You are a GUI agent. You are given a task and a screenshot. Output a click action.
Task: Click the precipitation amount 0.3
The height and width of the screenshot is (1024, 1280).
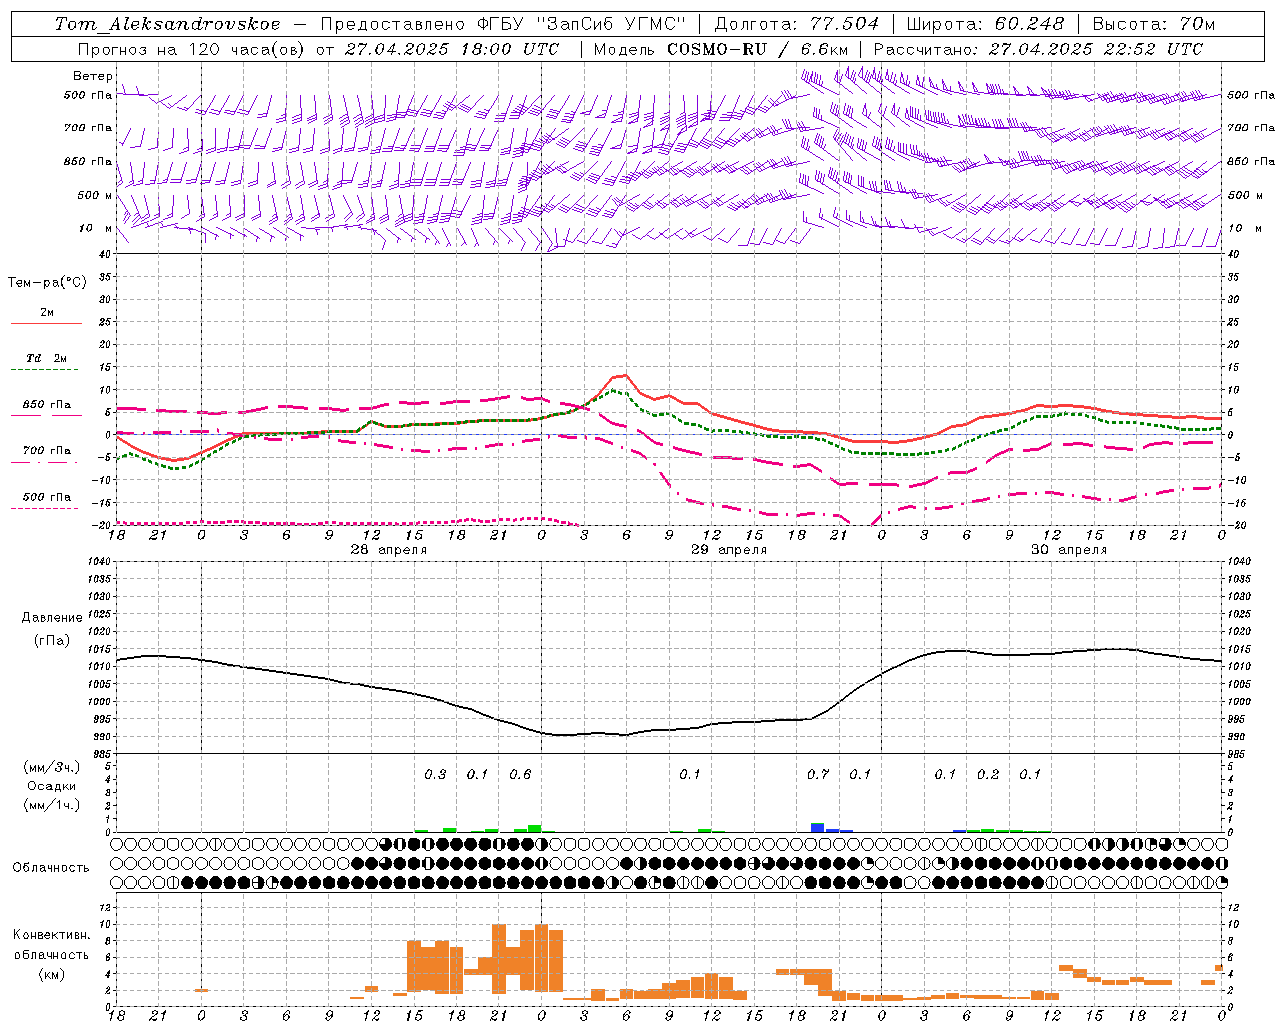coord(435,774)
